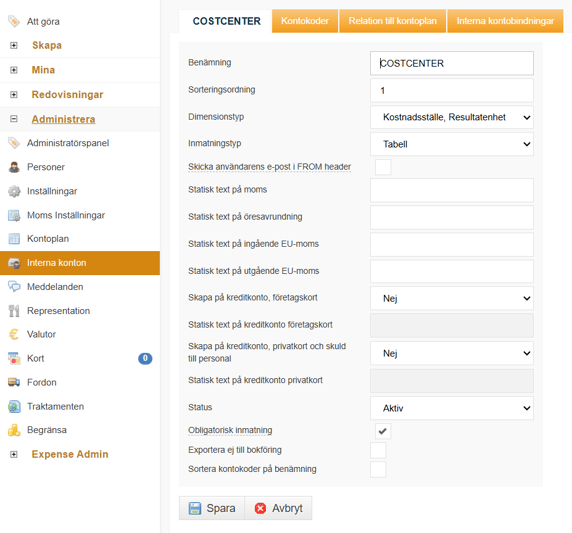Click the Spara button
Image resolution: width=572 pixels, height=533 pixels.
[212, 508]
